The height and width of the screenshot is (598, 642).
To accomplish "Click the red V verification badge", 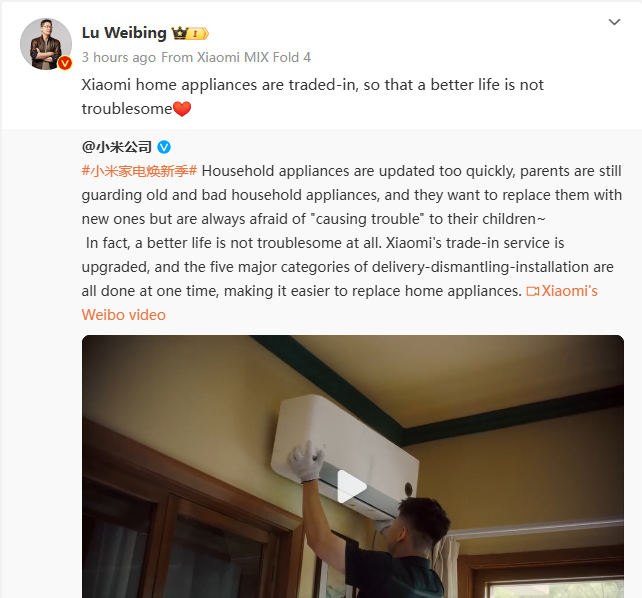I will (x=65, y=63).
